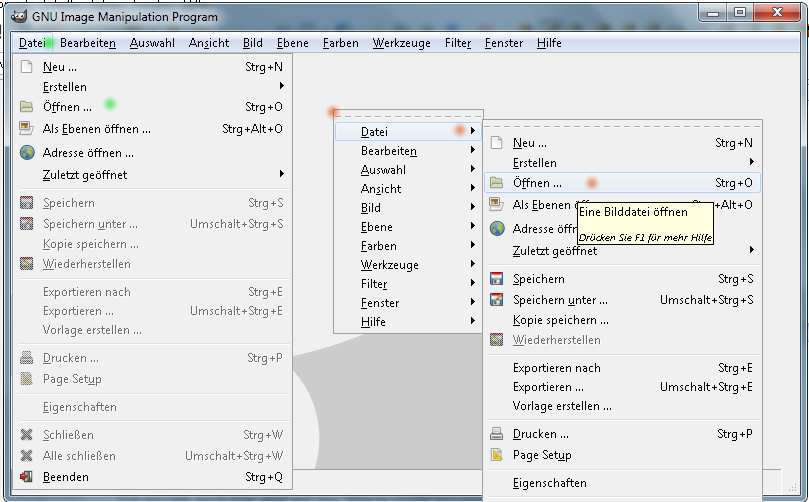809x502 pixels.
Task: Choose Exportieren nach in menu-bar Datei menu
Action: (154, 292)
